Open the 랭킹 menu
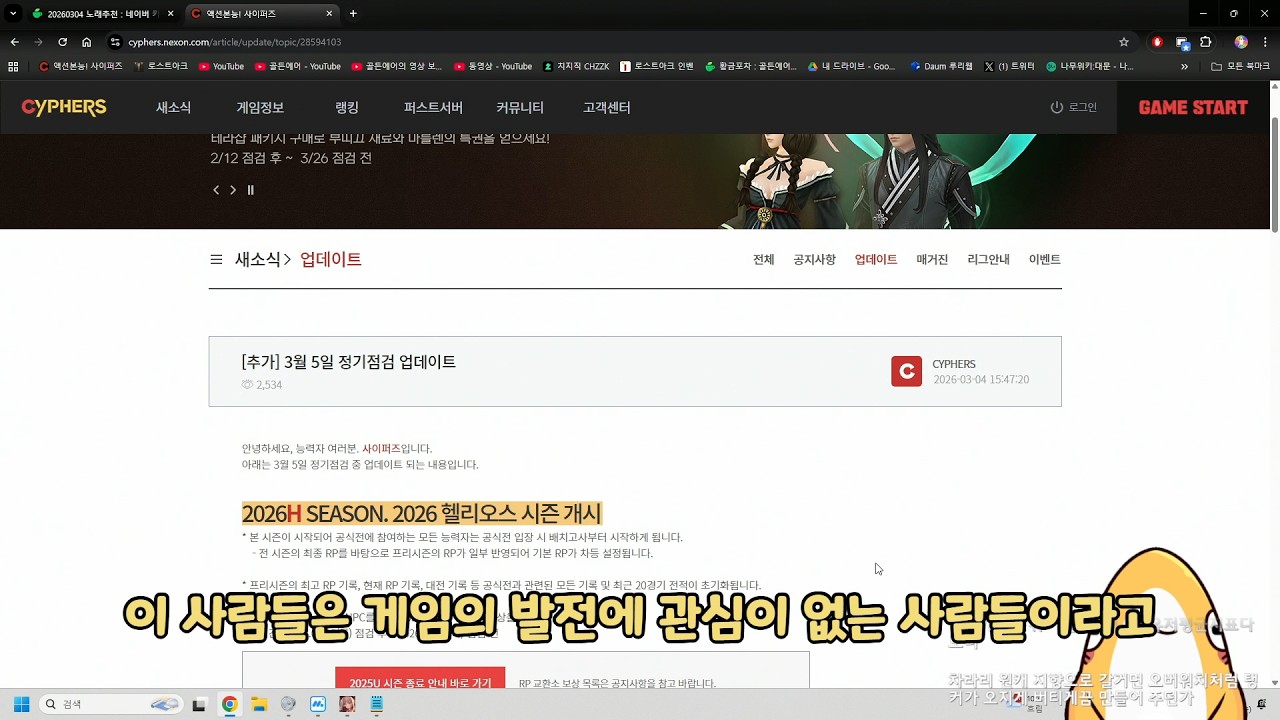This screenshot has width=1280, height=720. [x=347, y=107]
